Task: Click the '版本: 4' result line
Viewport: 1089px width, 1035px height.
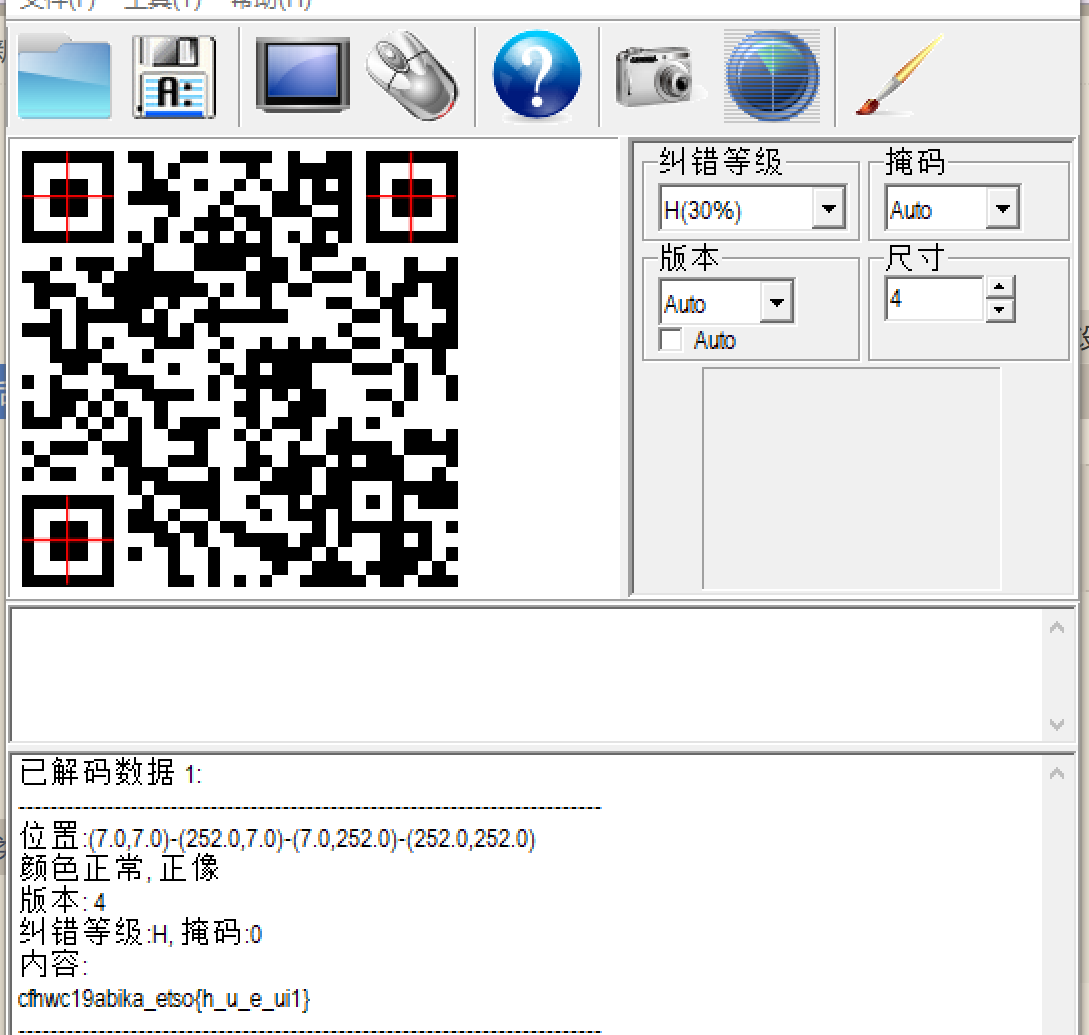Action: click(63, 901)
